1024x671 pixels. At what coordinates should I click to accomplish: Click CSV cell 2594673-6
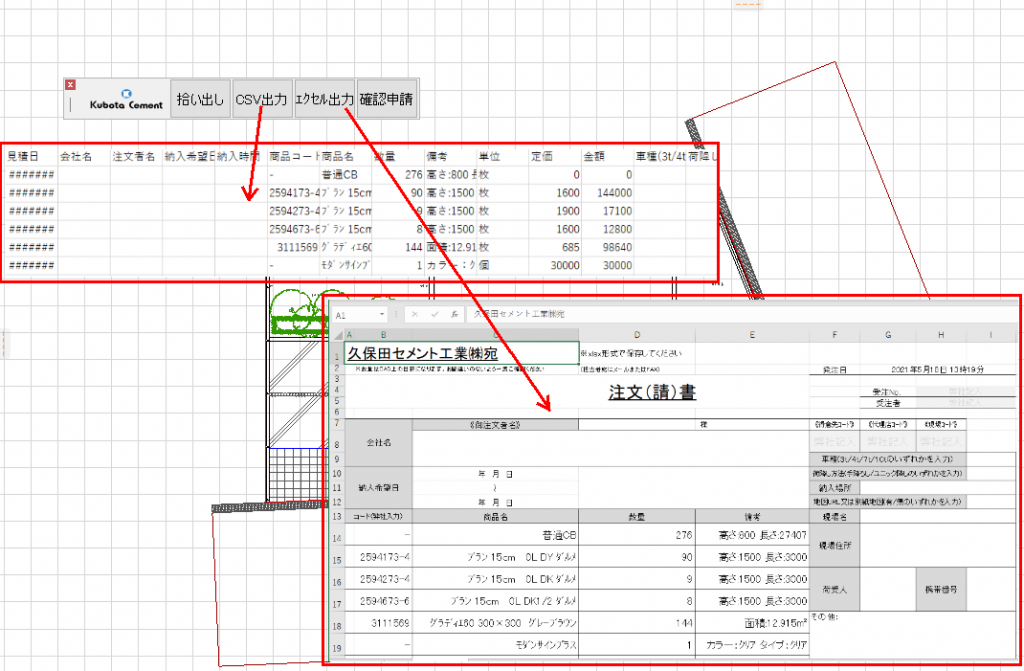pos(294,229)
